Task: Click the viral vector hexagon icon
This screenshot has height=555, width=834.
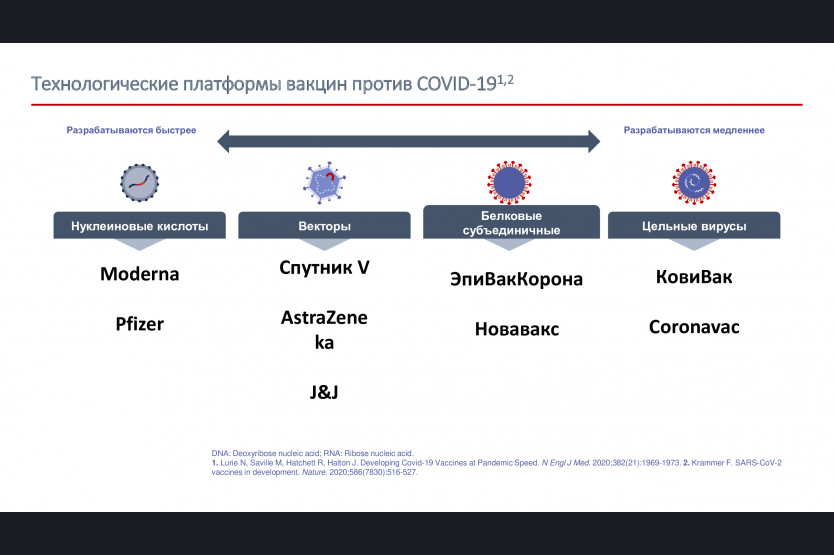Action: click(324, 183)
